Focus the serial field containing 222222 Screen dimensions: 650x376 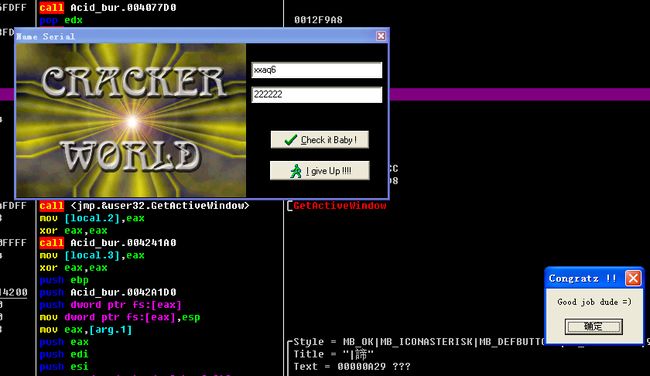tap(317, 95)
